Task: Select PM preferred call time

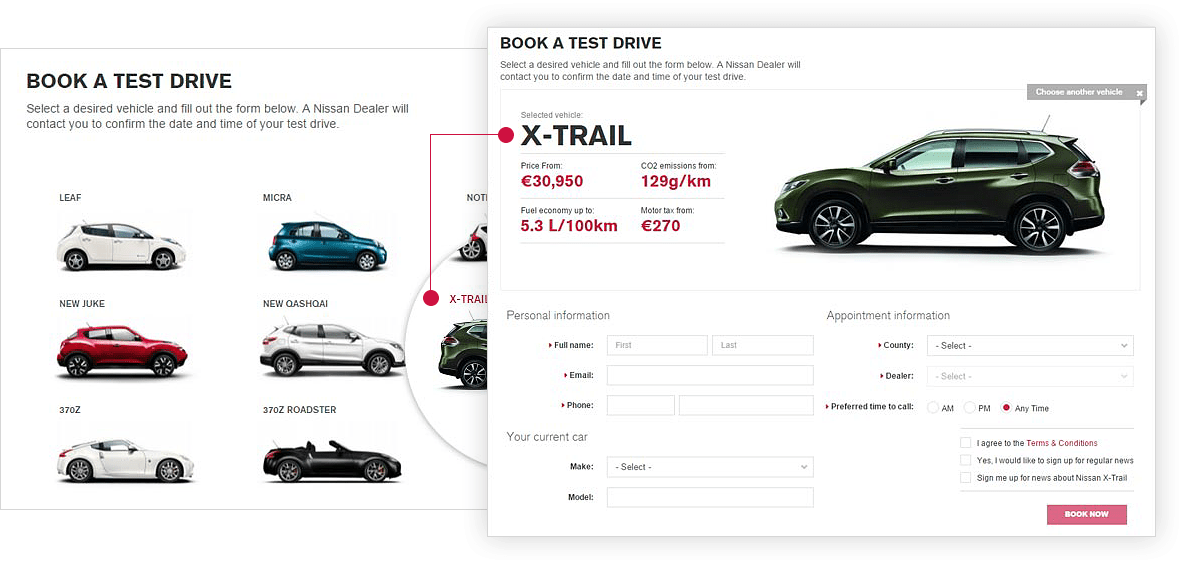Action: coord(970,408)
